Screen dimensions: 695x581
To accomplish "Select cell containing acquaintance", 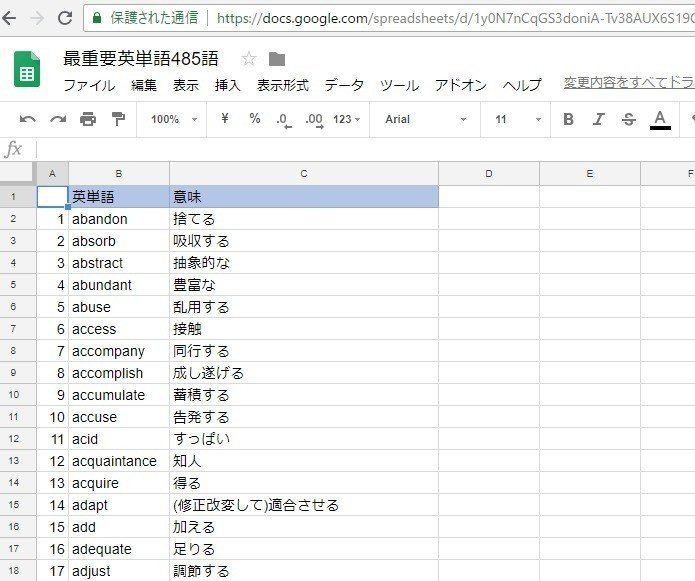I will click(119, 461).
